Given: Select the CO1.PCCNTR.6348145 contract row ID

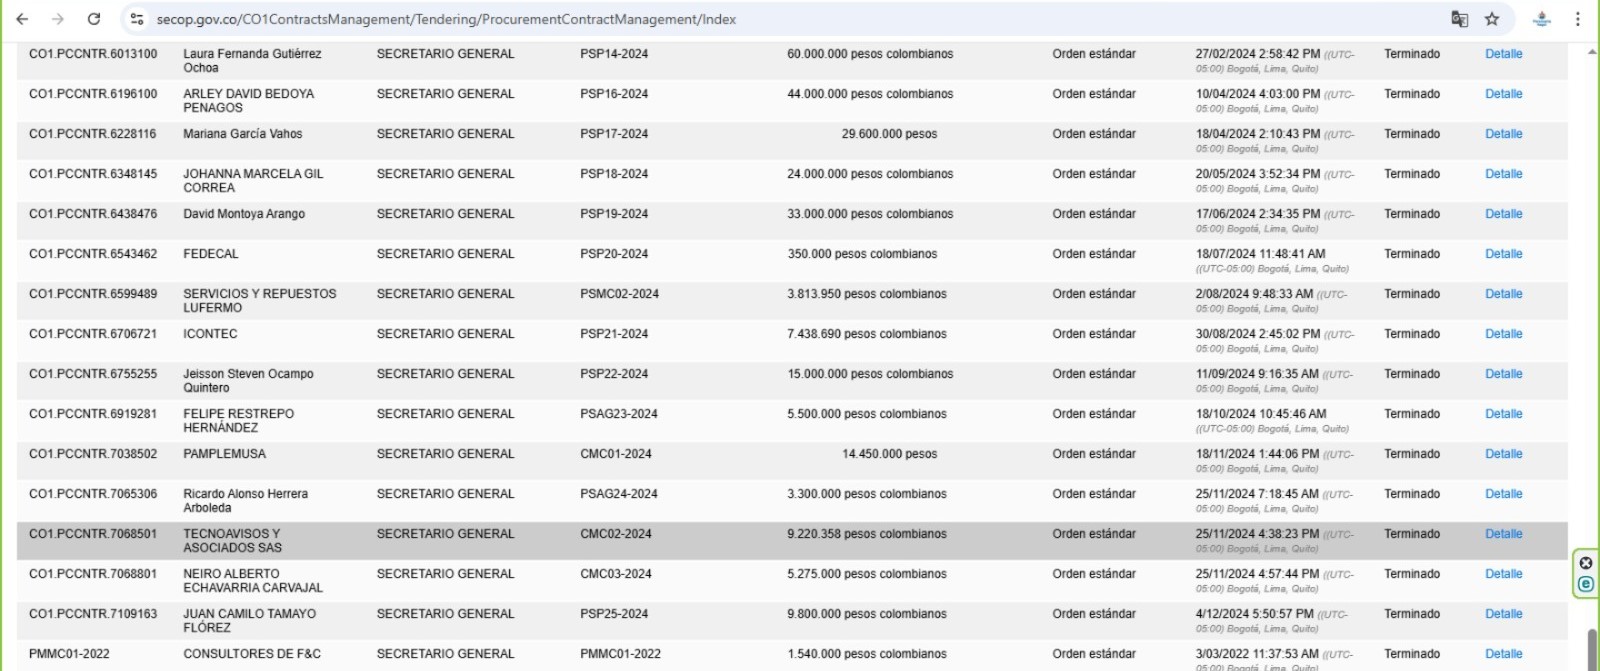Looking at the screenshot, I should pos(93,174).
